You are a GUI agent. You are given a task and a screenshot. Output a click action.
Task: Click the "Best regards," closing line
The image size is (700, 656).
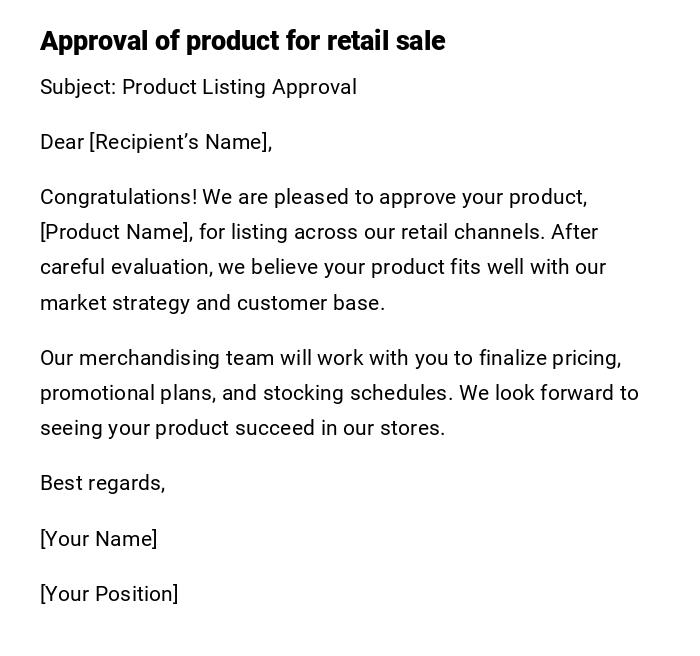pyautogui.click(x=102, y=483)
